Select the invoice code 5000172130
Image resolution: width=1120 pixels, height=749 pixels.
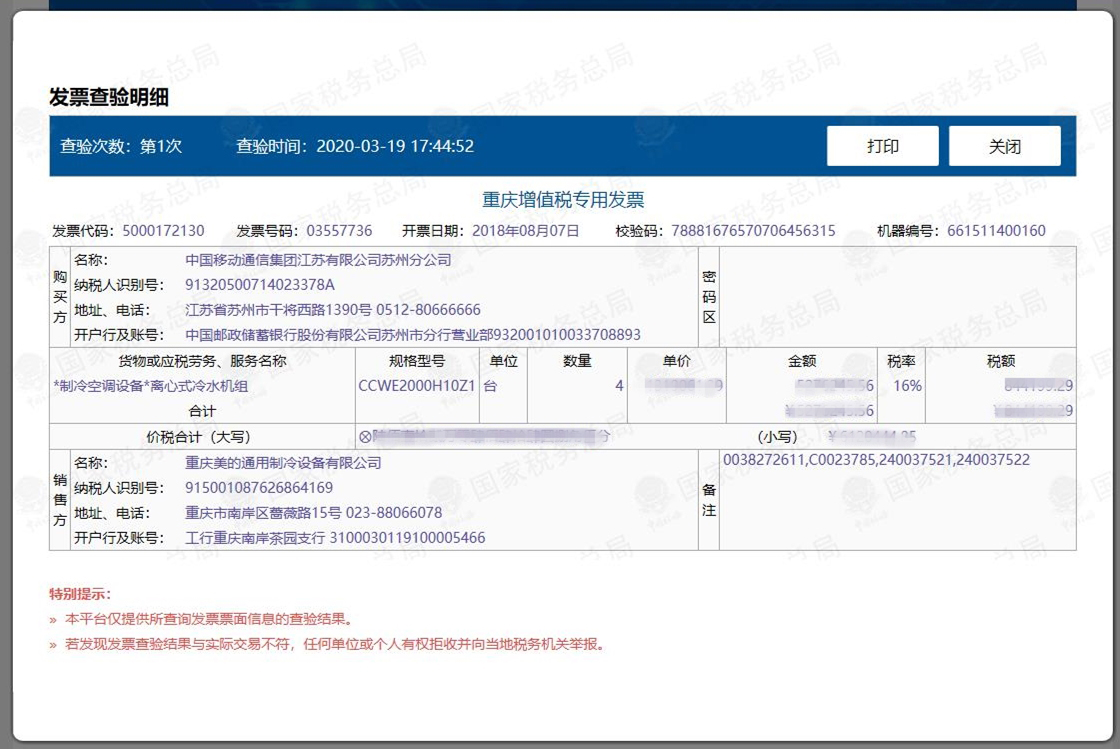(x=163, y=231)
